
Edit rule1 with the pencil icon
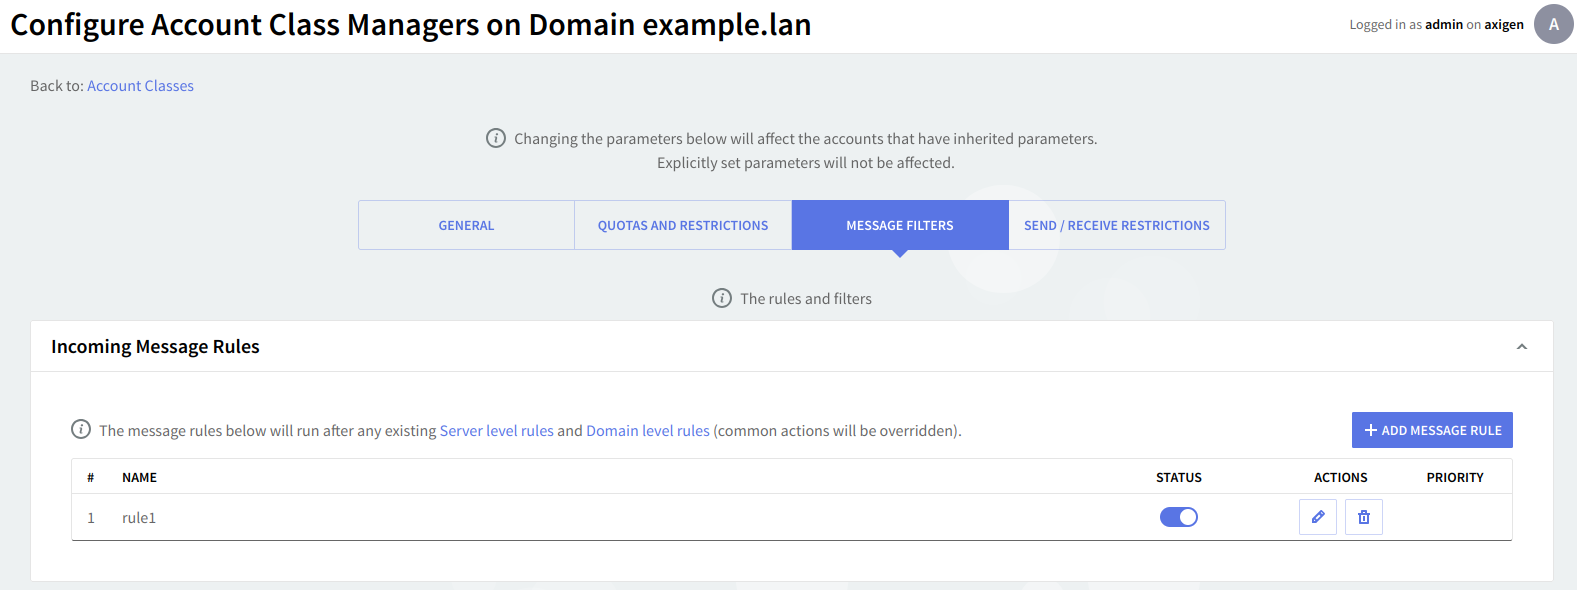(1317, 517)
